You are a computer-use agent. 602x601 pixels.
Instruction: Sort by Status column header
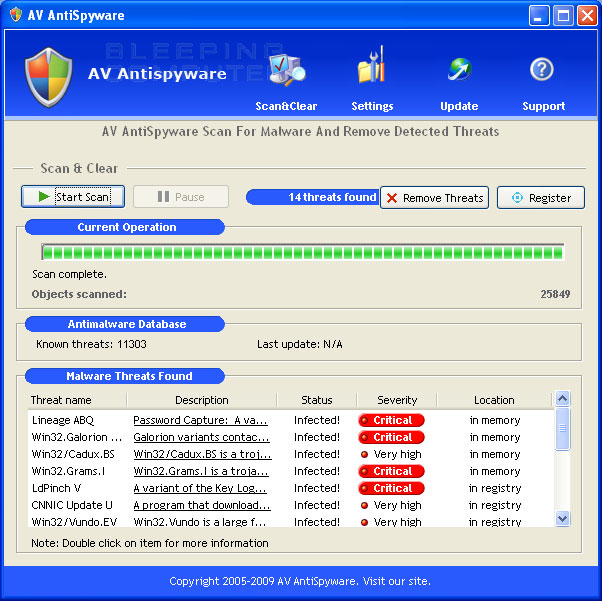tap(317, 400)
